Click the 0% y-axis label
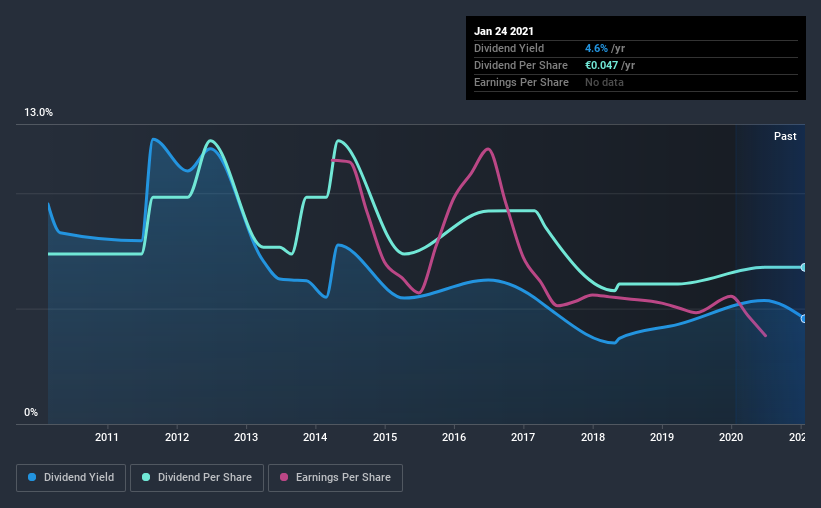The width and height of the screenshot is (821, 508). coord(31,413)
